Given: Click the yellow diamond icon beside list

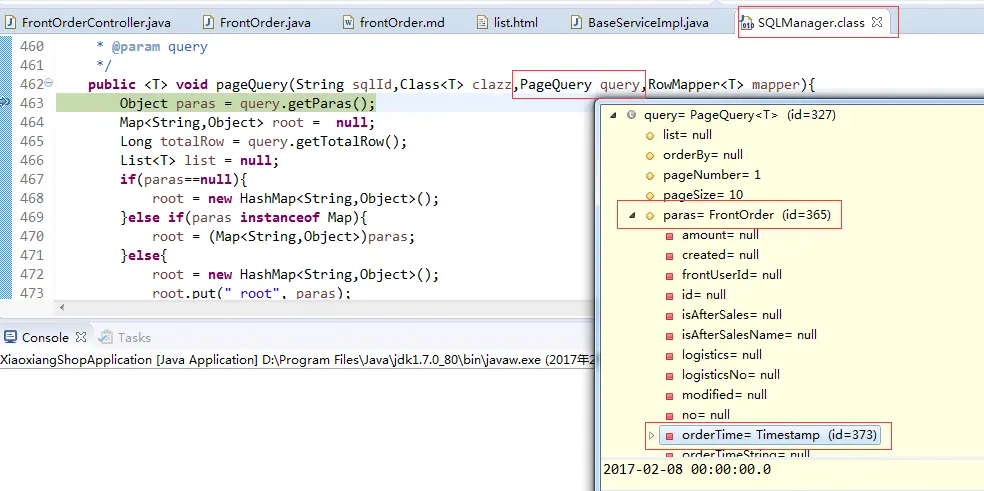Looking at the screenshot, I should pyautogui.click(x=650, y=135).
